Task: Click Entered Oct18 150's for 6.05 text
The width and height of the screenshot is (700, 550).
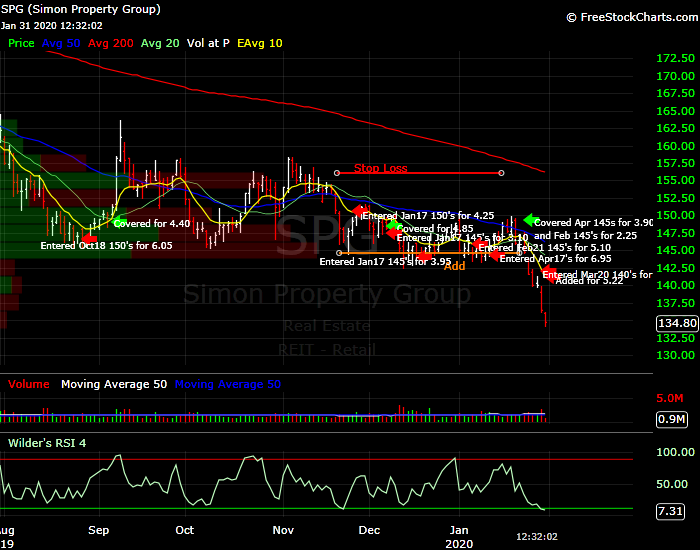Action: (106, 246)
